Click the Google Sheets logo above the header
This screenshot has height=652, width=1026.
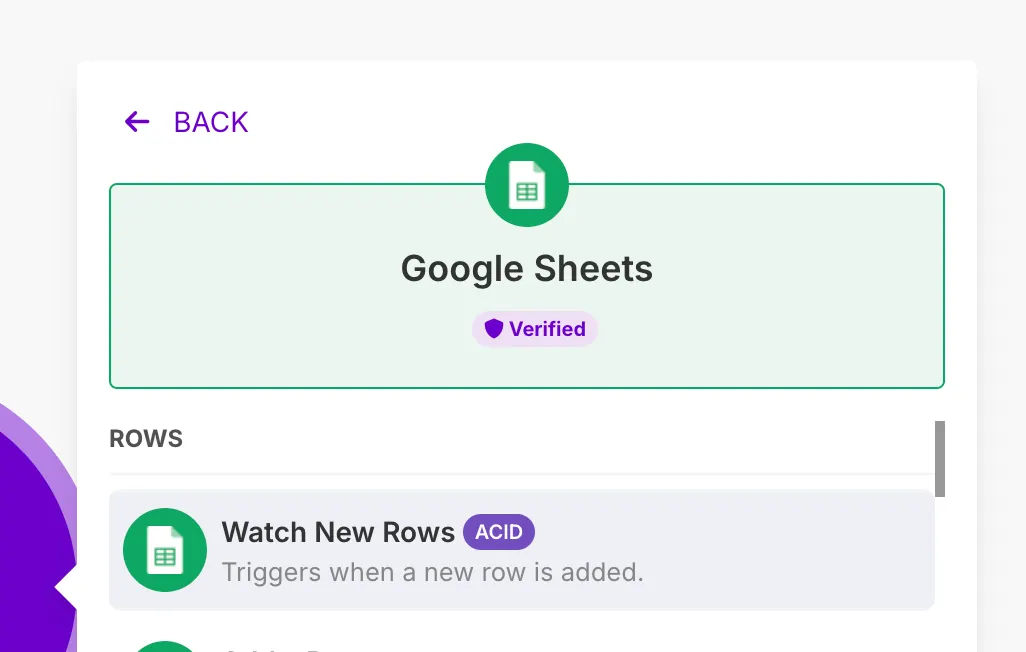(x=527, y=186)
